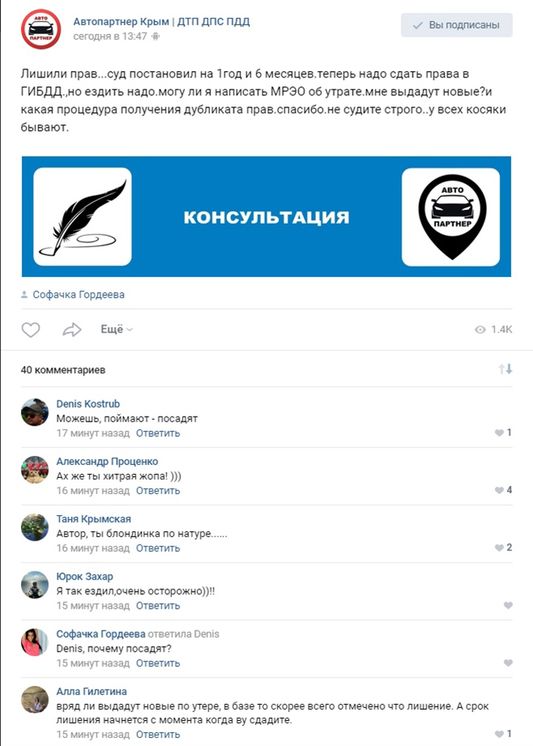Like Юрок Захар's comment heart
Viewport: 533px width, 746px height.
pos(508,605)
